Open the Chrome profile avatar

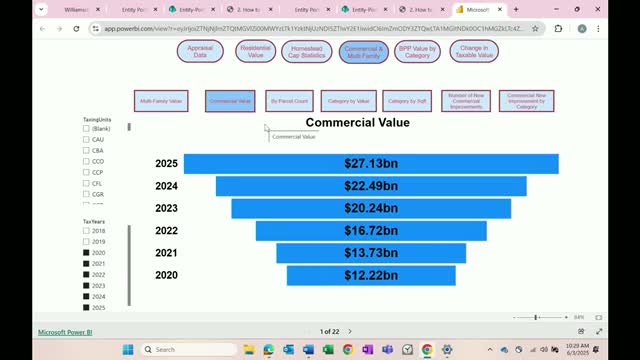(582, 29)
